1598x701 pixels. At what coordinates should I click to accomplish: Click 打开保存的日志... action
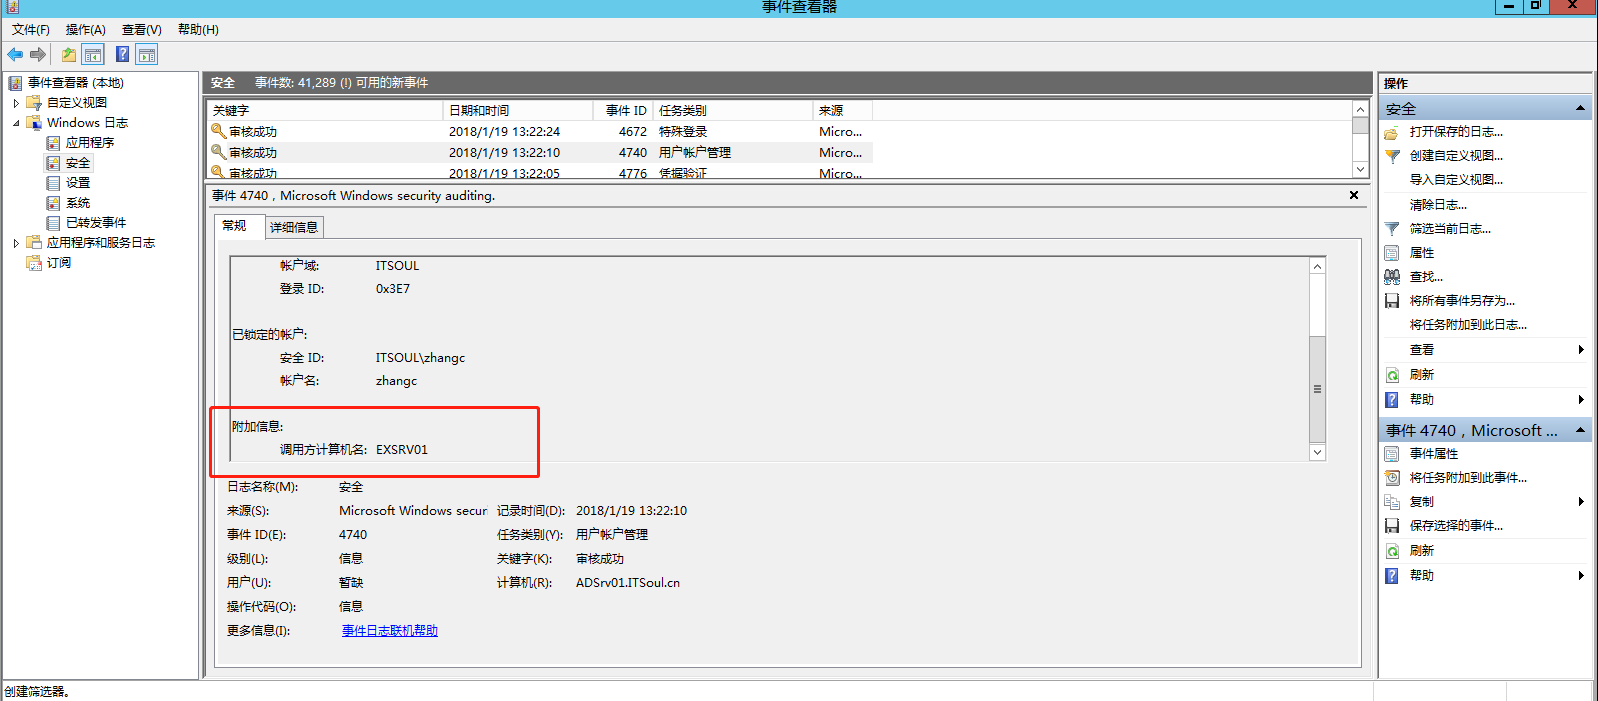click(1456, 132)
